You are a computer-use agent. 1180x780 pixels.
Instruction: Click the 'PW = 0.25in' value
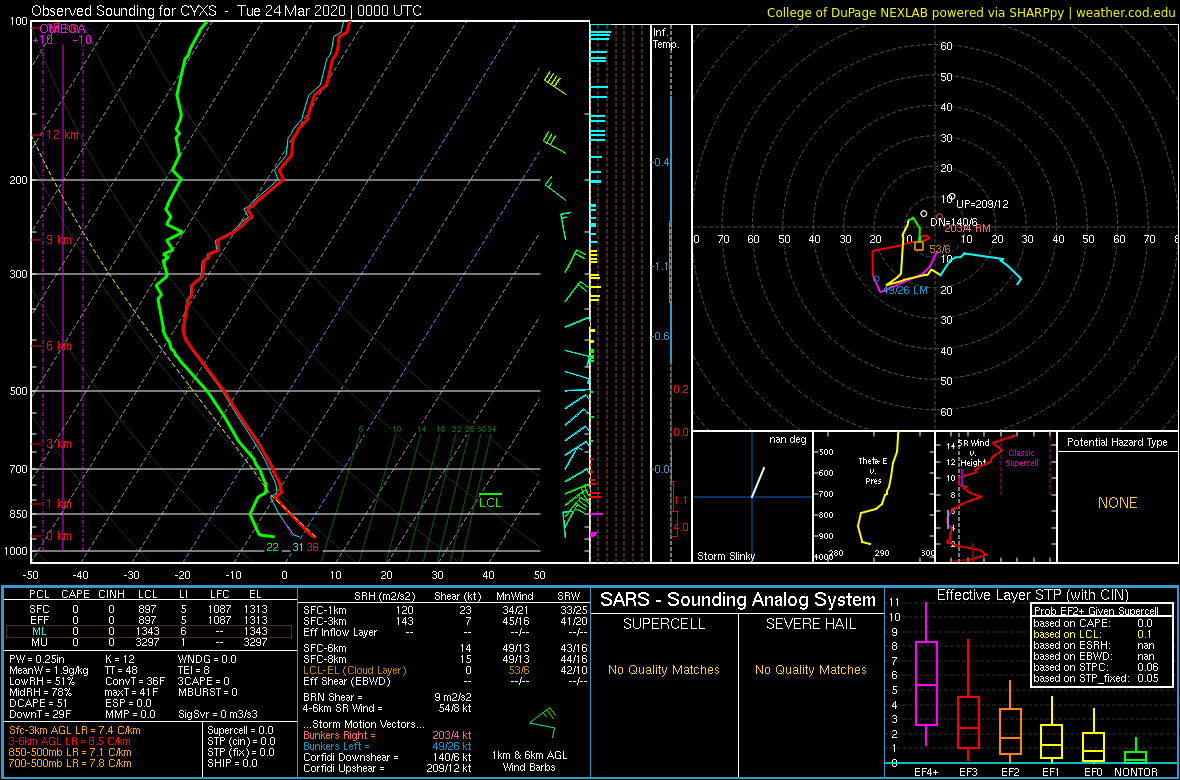point(39,660)
